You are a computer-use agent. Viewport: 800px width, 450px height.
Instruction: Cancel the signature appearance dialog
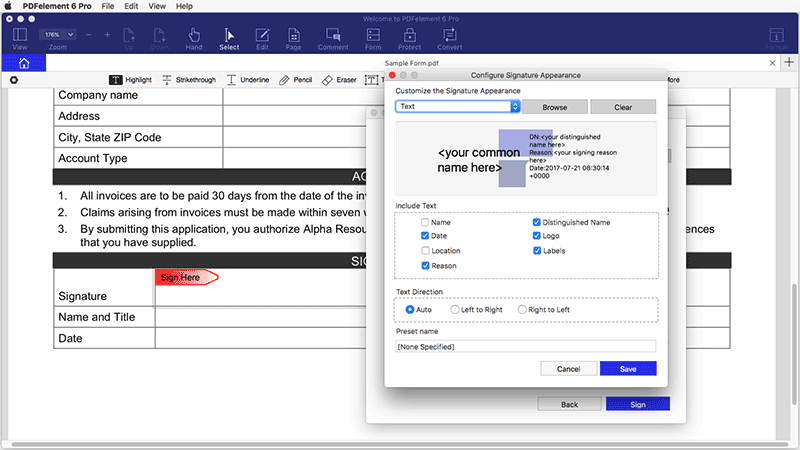568,369
